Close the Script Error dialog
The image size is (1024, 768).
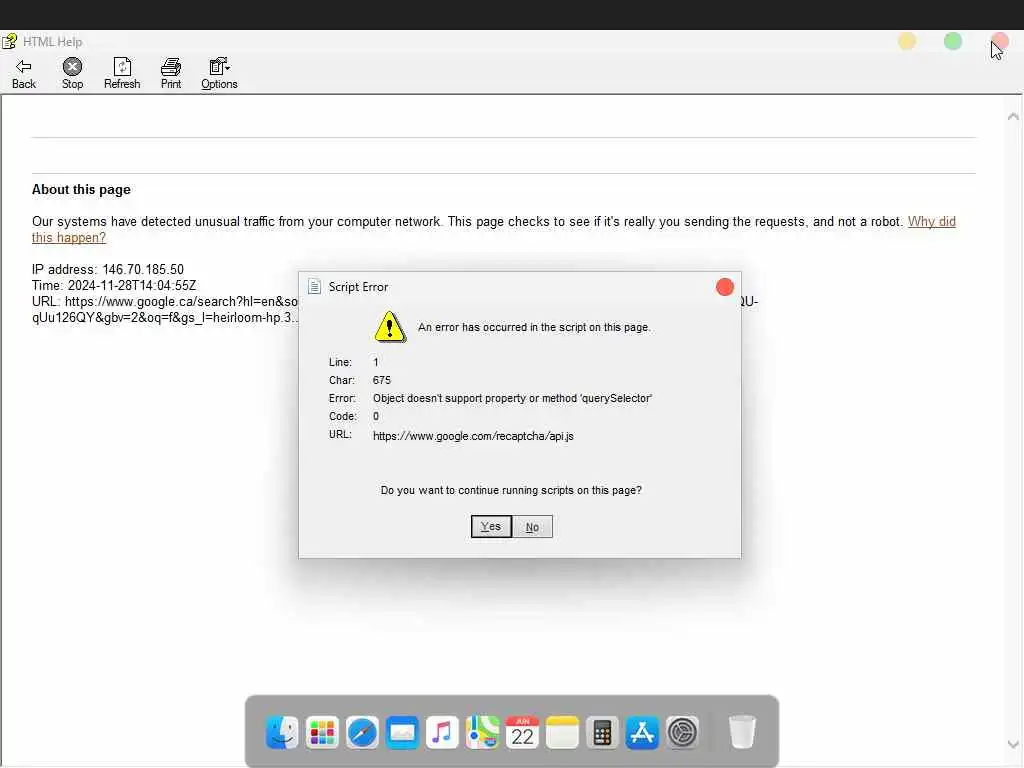[x=724, y=287]
